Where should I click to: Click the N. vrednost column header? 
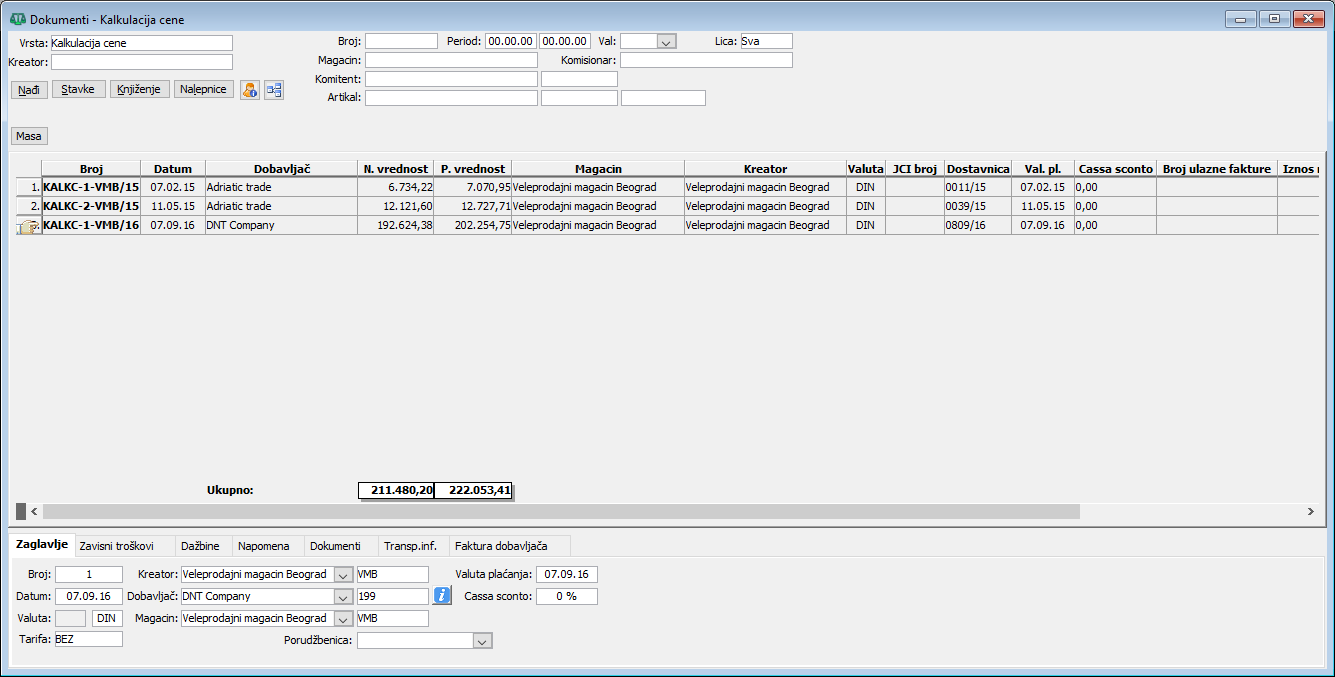(396, 169)
